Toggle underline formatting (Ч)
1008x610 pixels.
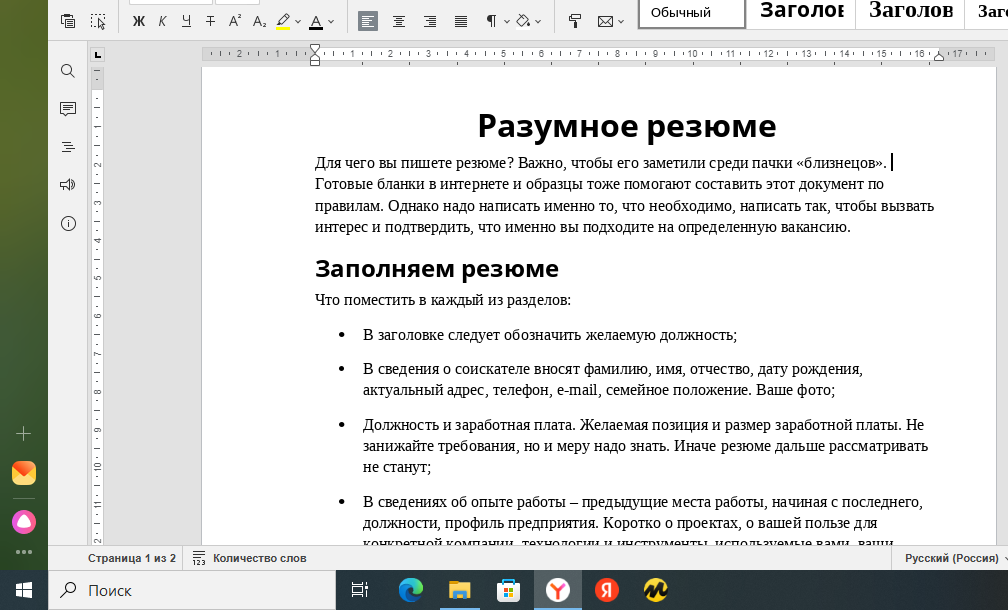[x=186, y=21]
